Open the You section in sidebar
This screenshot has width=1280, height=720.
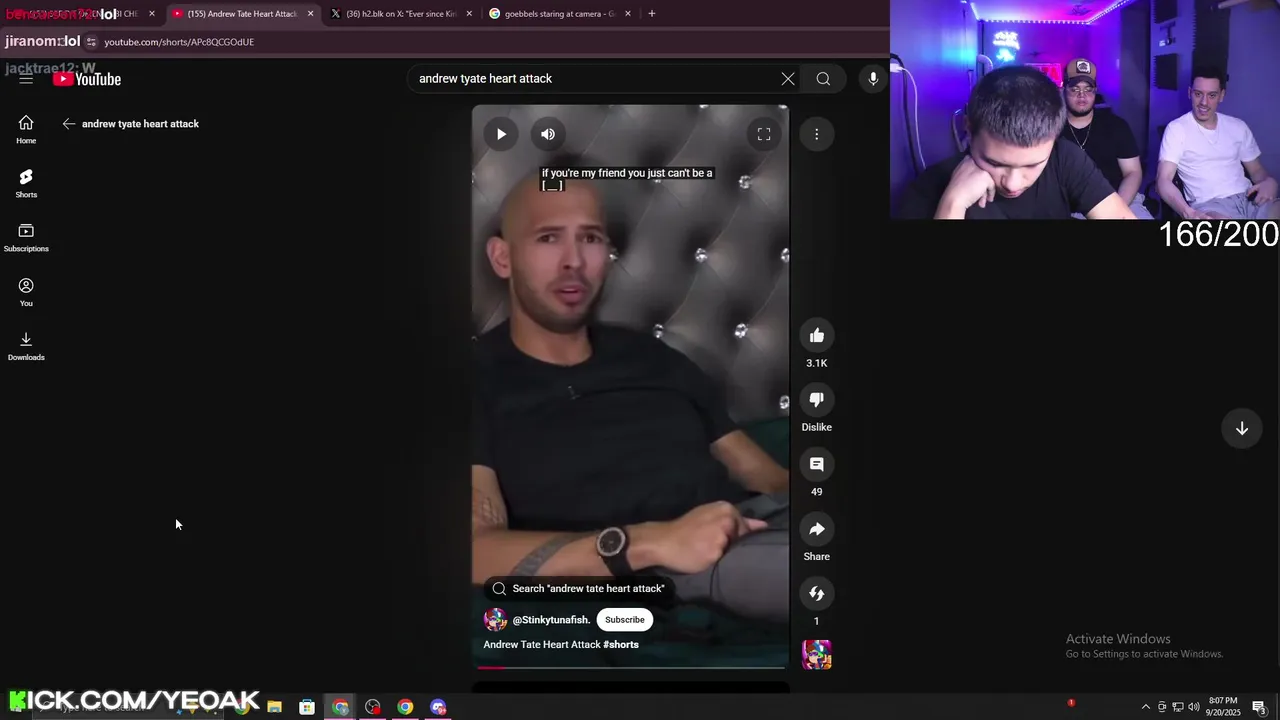click(x=26, y=292)
